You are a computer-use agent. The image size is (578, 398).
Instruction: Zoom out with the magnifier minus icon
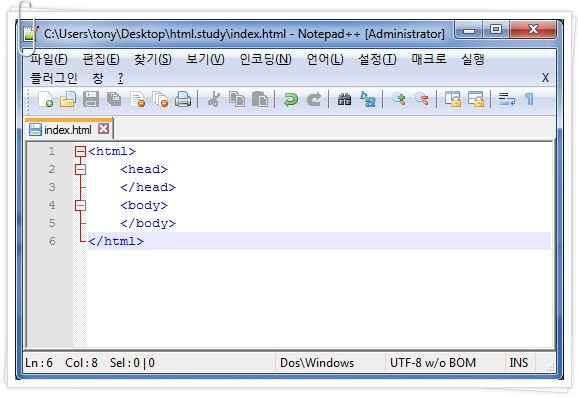click(x=422, y=99)
